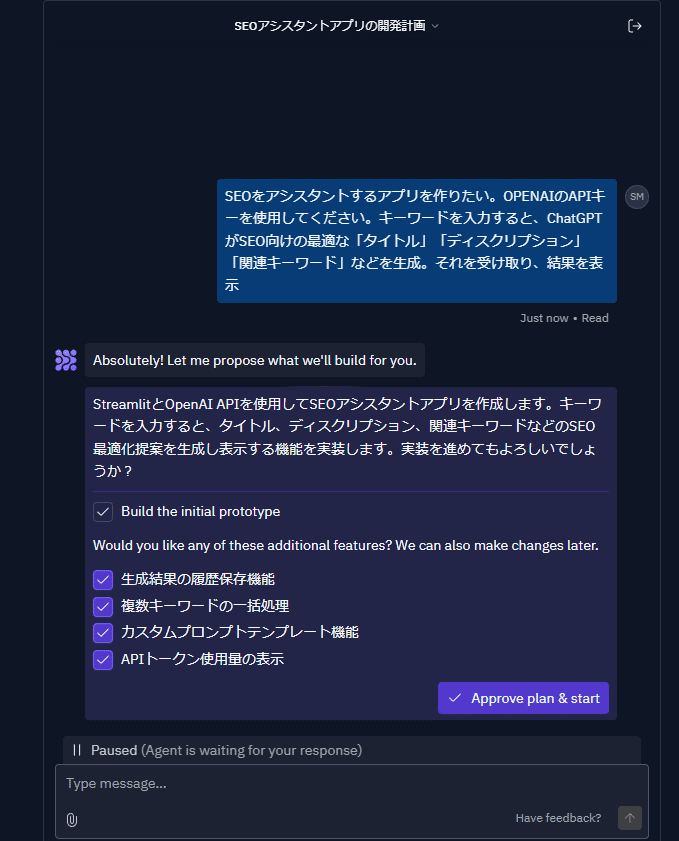This screenshot has height=841, width=679.
Task: Open the Have feedback? link
Action: coord(558,818)
